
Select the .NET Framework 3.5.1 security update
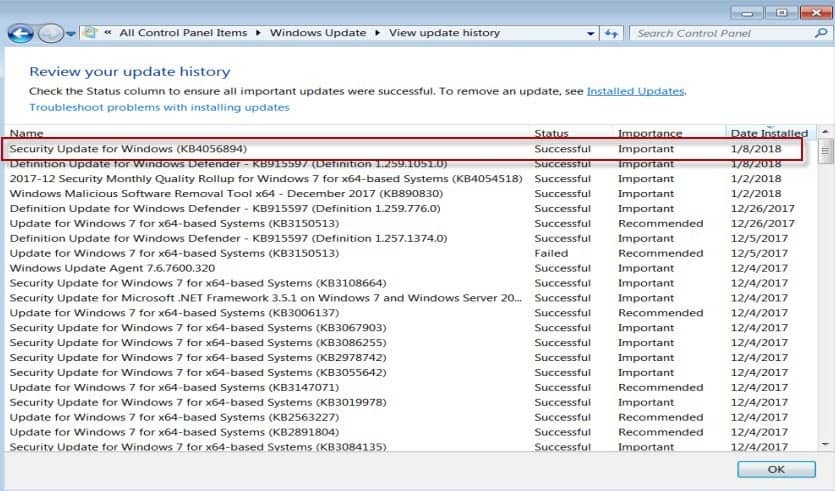(x=405, y=298)
